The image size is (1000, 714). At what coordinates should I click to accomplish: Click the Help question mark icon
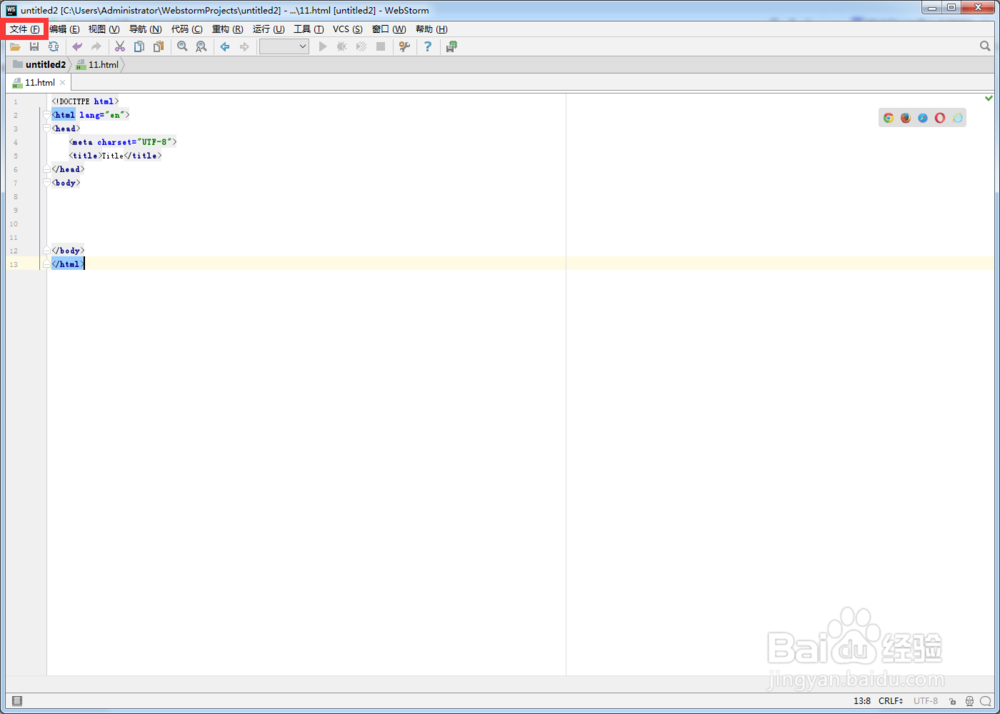[427, 46]
